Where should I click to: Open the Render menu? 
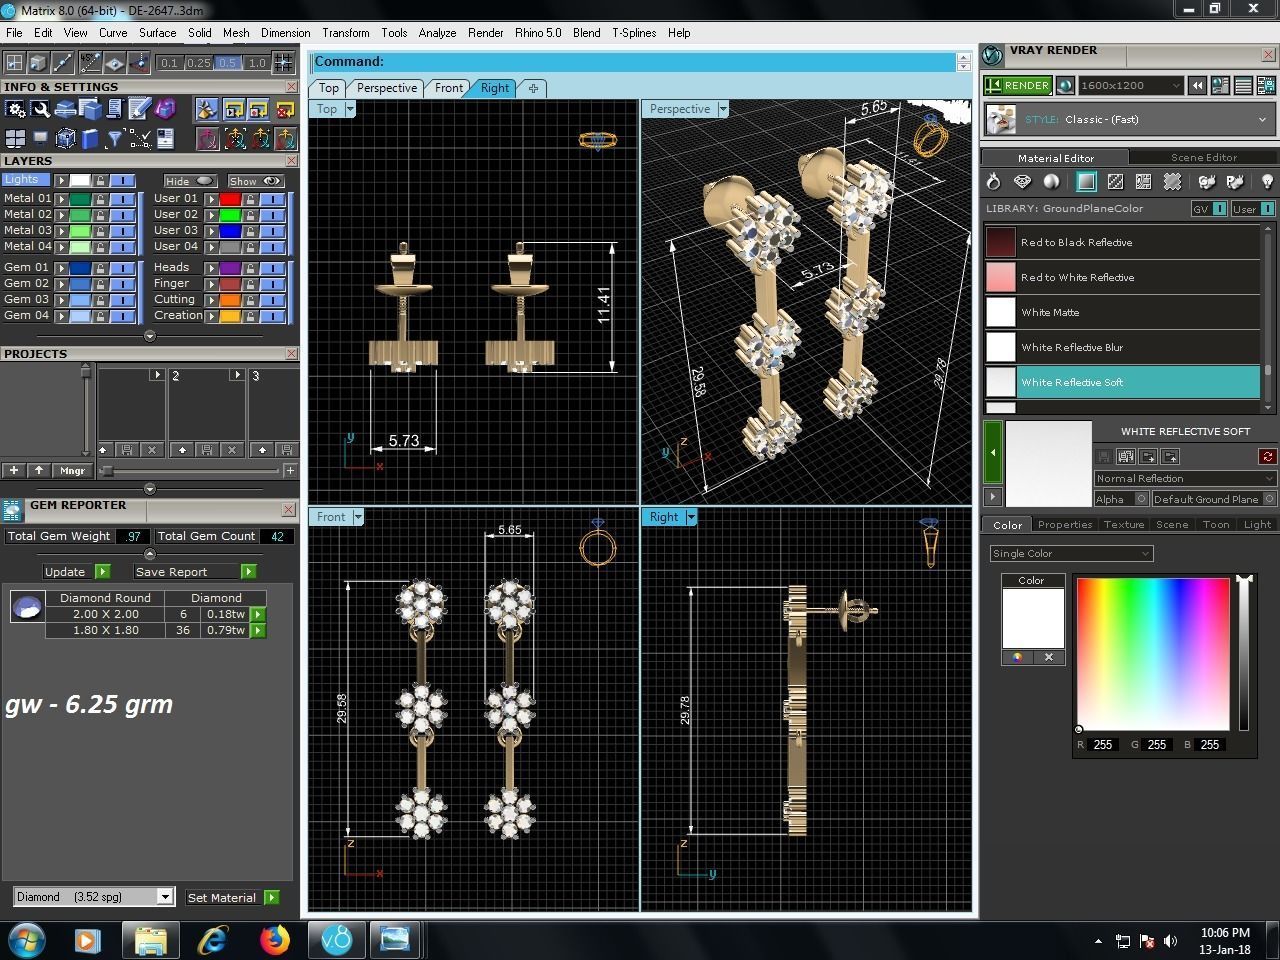pos(486,33)
